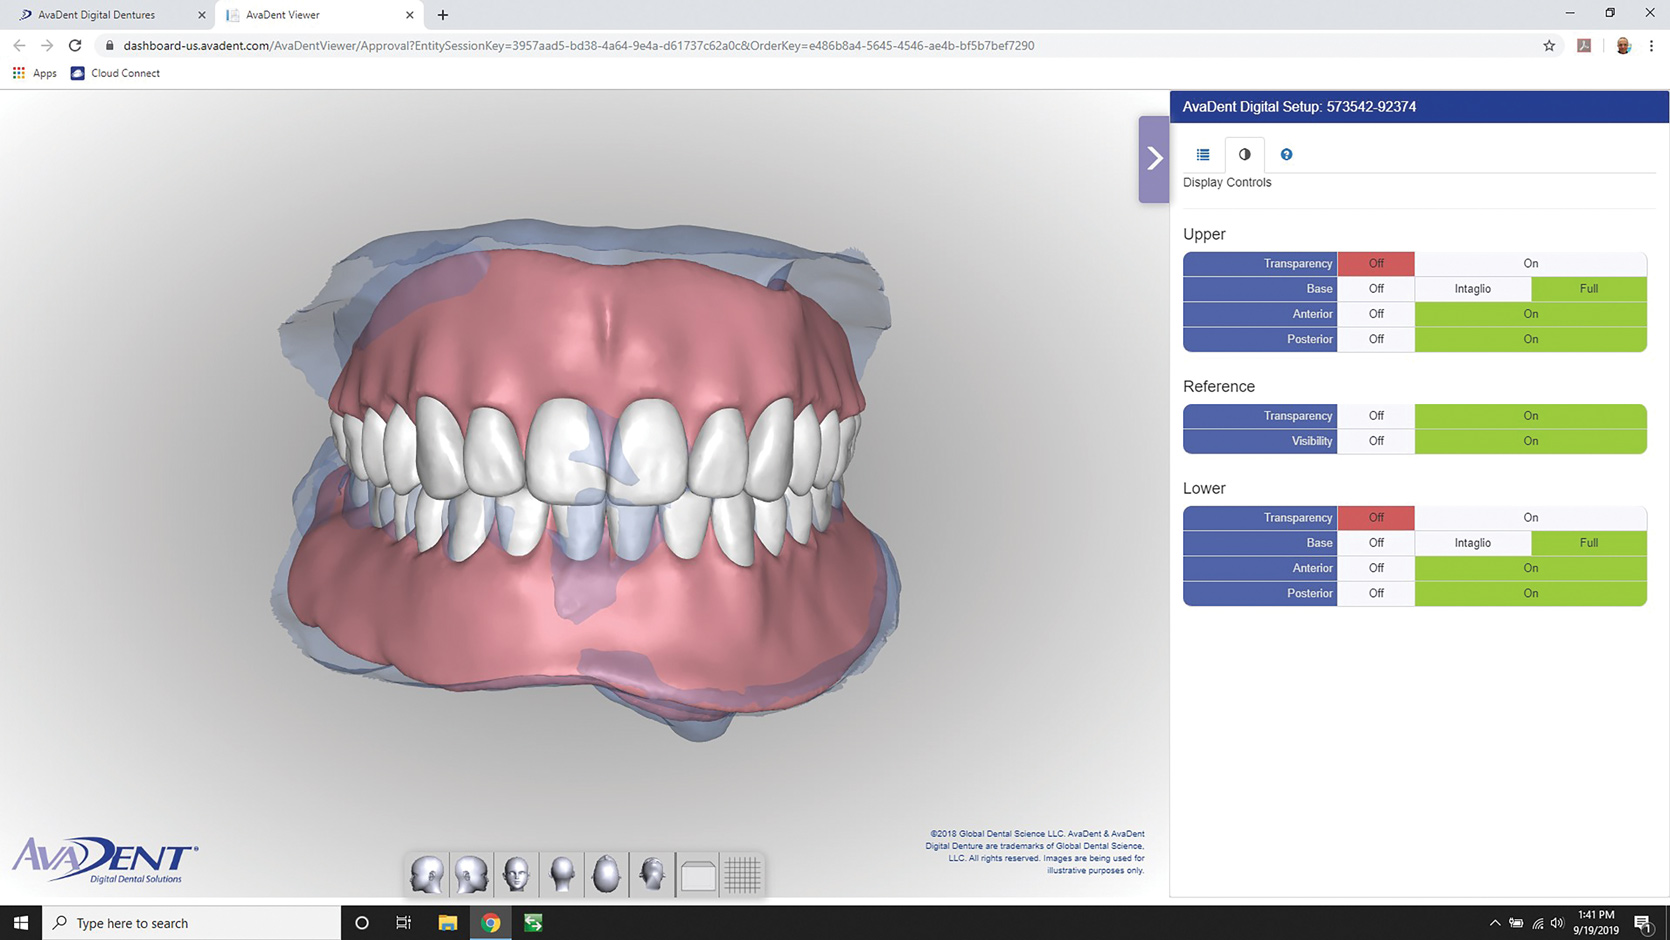Open the Chrome three-dot menu

tap(1651, 45)
